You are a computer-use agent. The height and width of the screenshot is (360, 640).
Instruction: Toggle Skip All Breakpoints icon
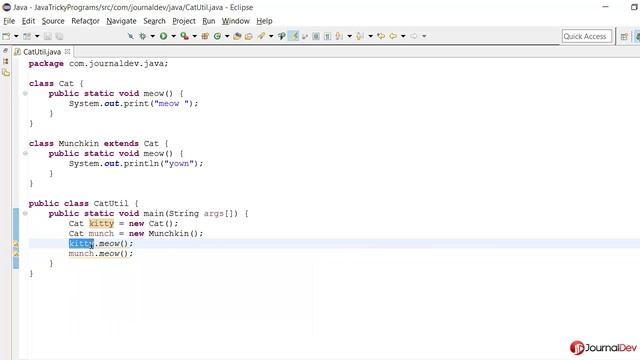(131, 36)
